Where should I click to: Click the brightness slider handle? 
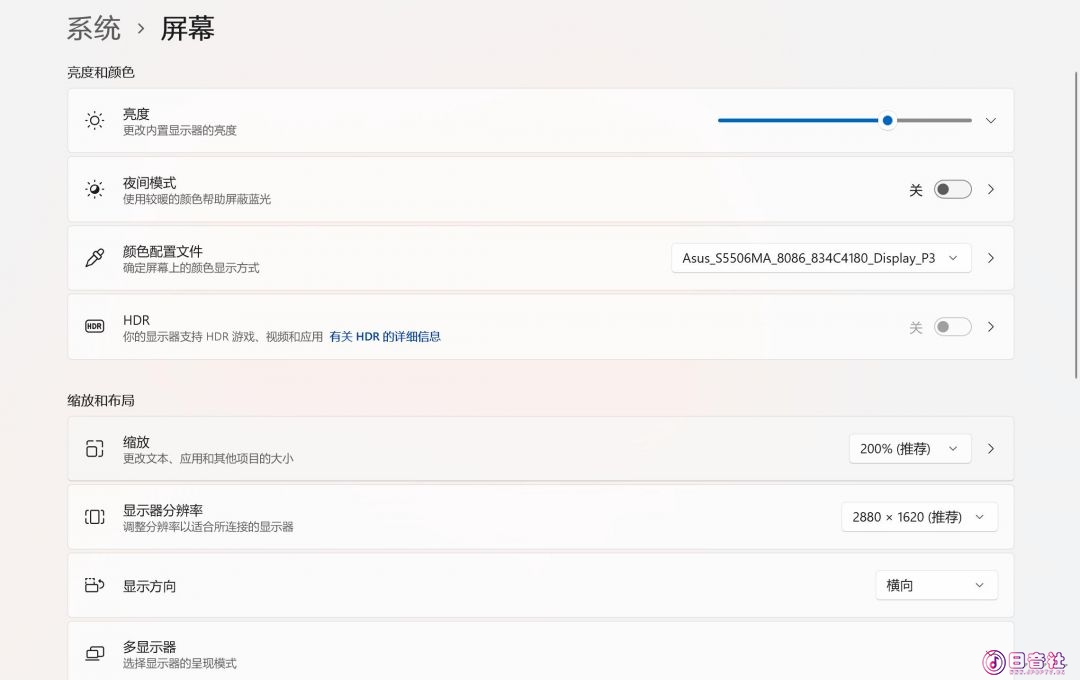point(887,121)
